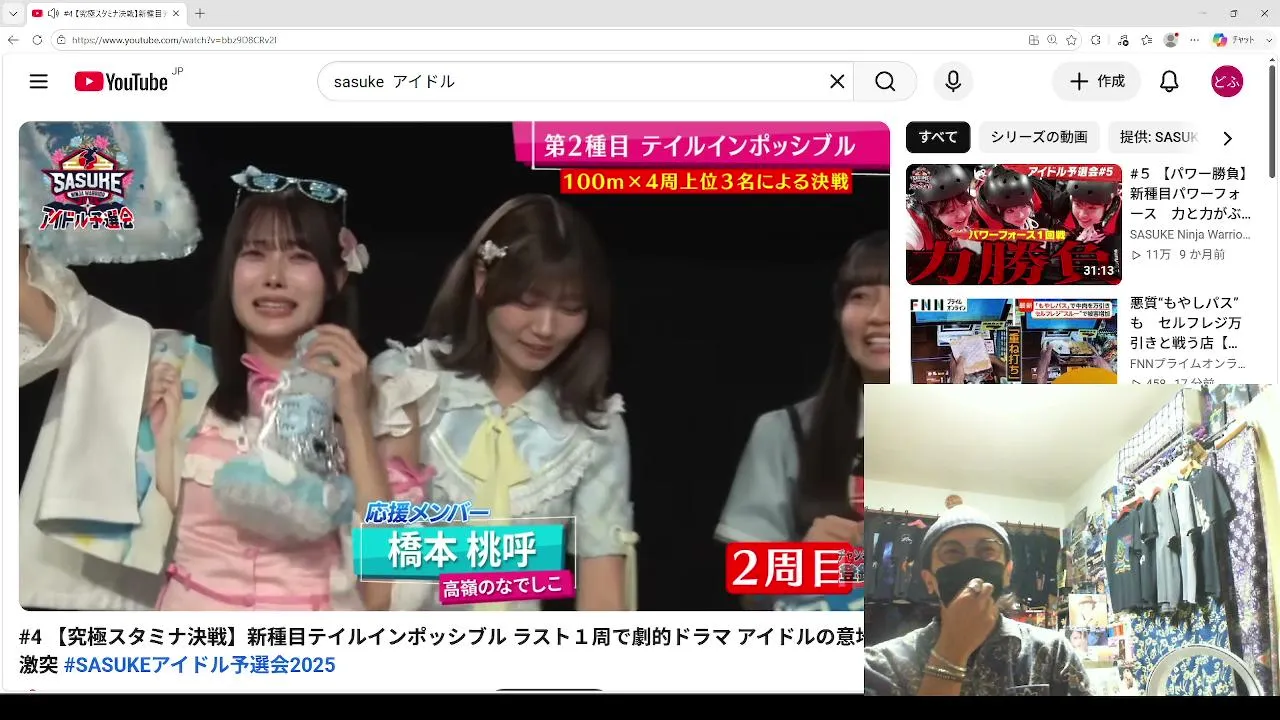Screen dimensions: 1280x720
Task: Go back in browser history
Action: [x=13, y=40]
